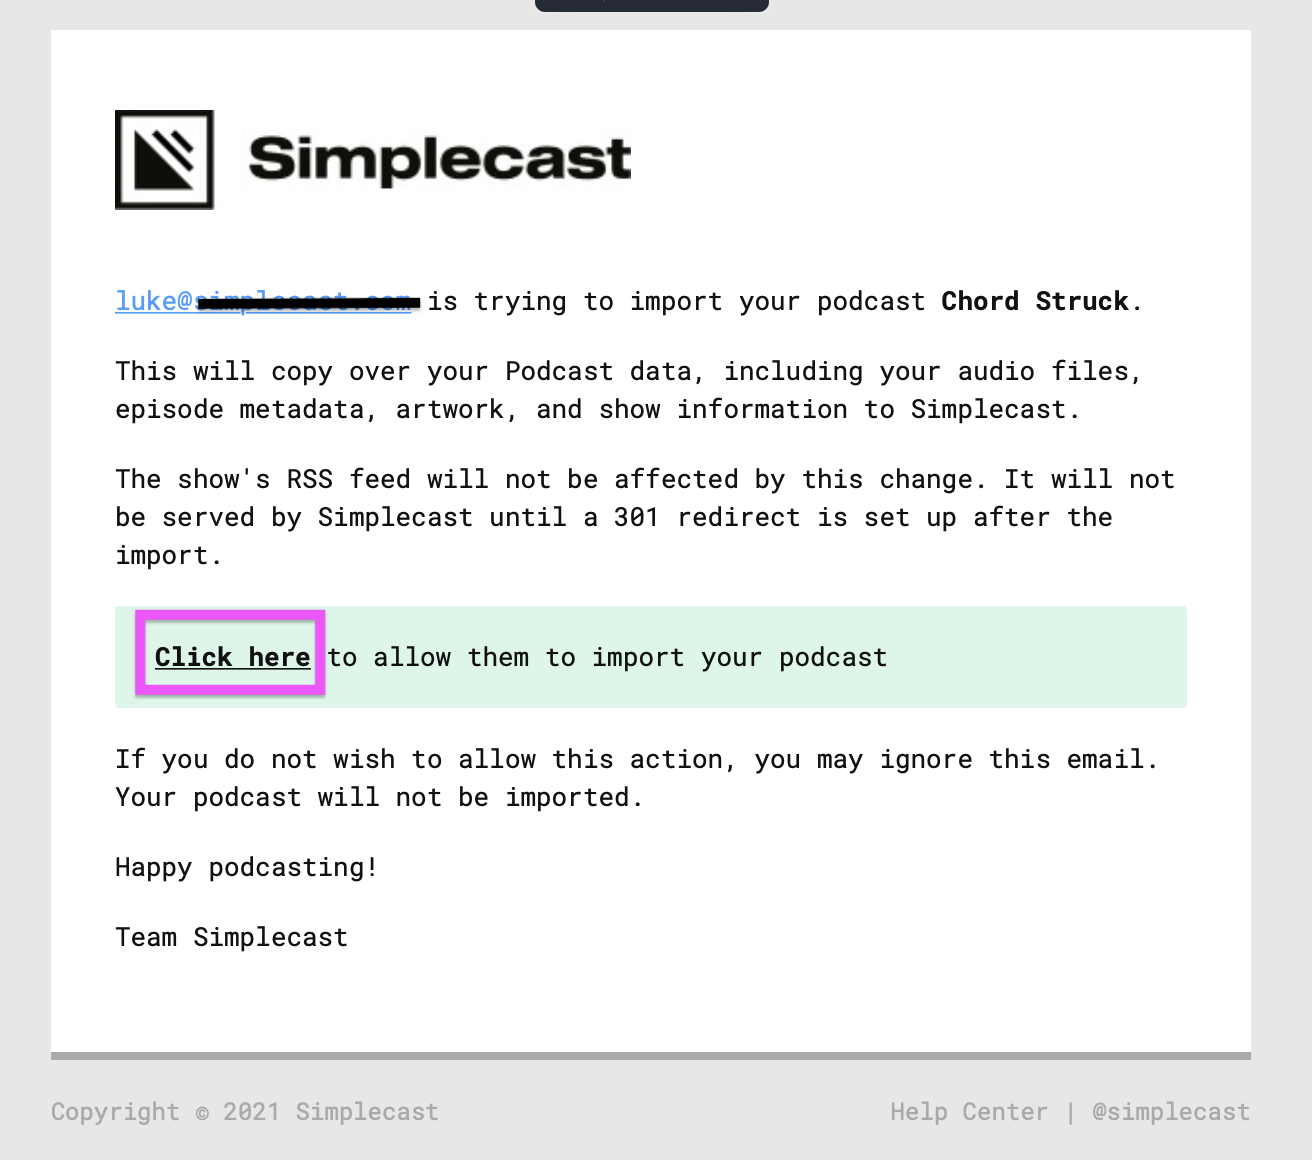Screen dimensions: 1312x1160
Task: Visit the @simplecast footer link
Action: click(x=1171, y=1112)
